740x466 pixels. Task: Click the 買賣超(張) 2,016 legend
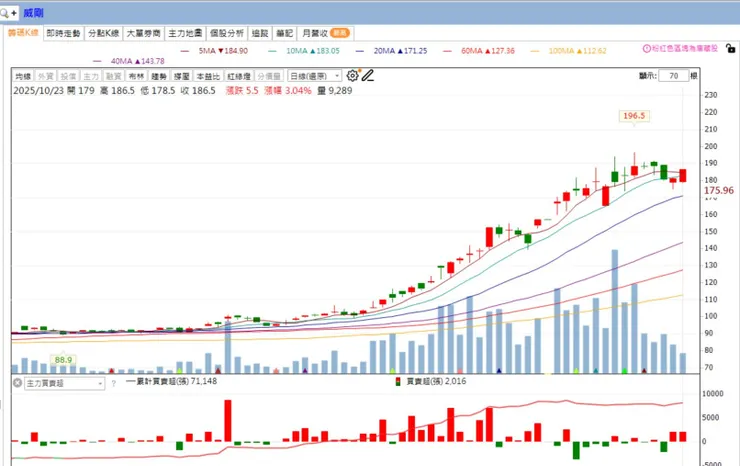(437, 381)
